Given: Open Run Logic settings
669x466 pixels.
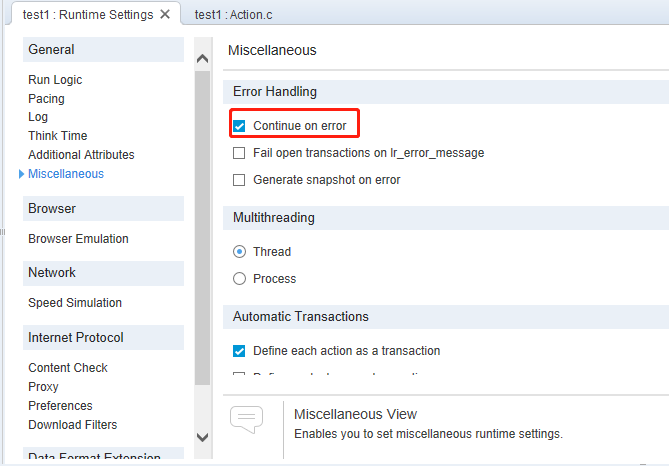Looking at the screenshot, I should [x=55, y=80].
